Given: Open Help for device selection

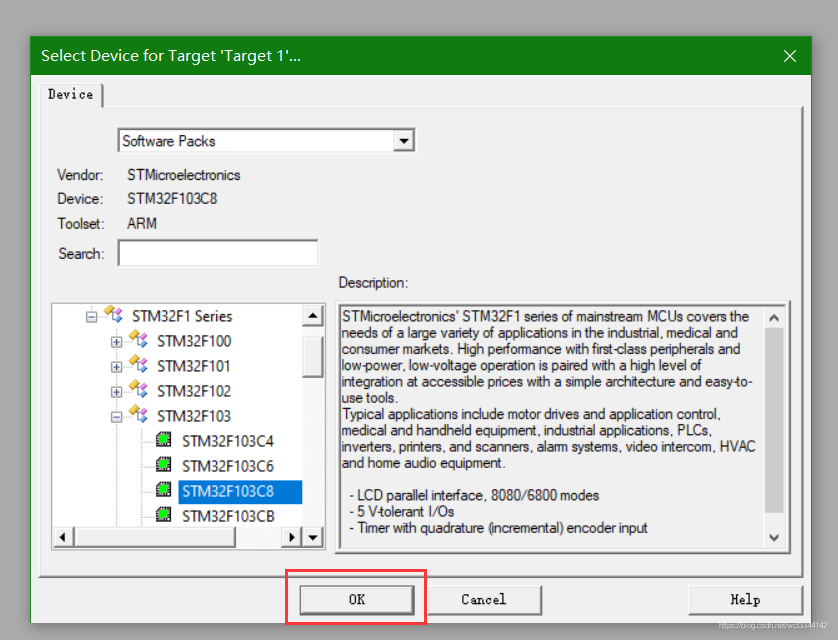Looking at the screenshot, I should (746, 599).
